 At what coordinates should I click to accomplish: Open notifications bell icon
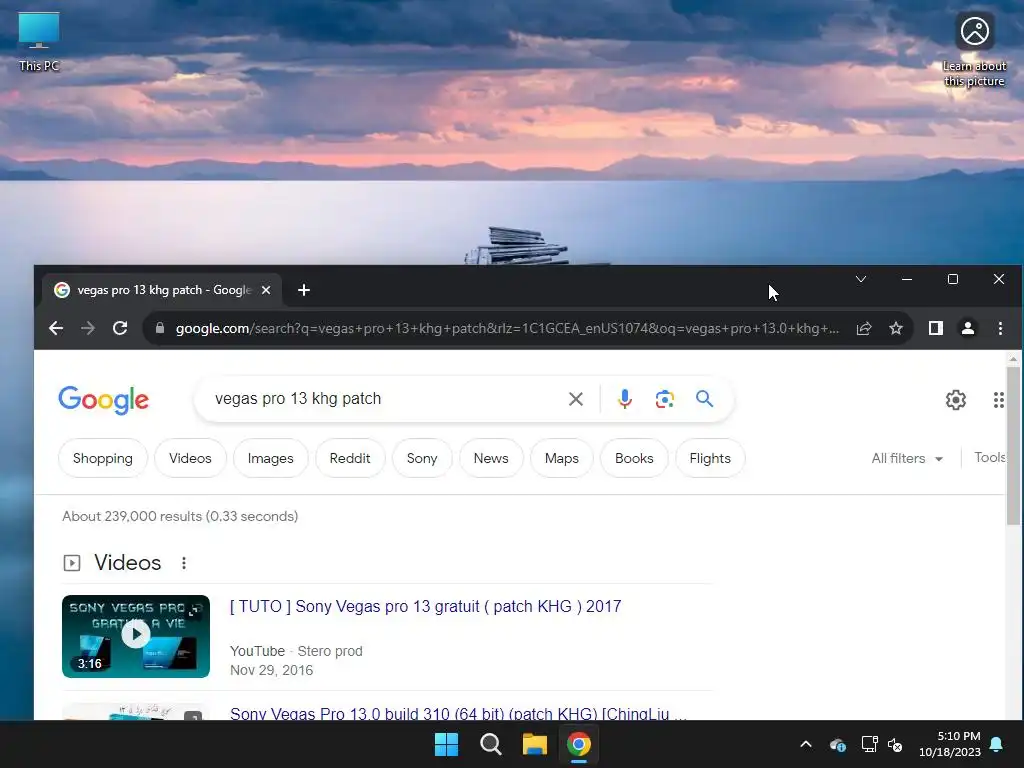(997, 744)
